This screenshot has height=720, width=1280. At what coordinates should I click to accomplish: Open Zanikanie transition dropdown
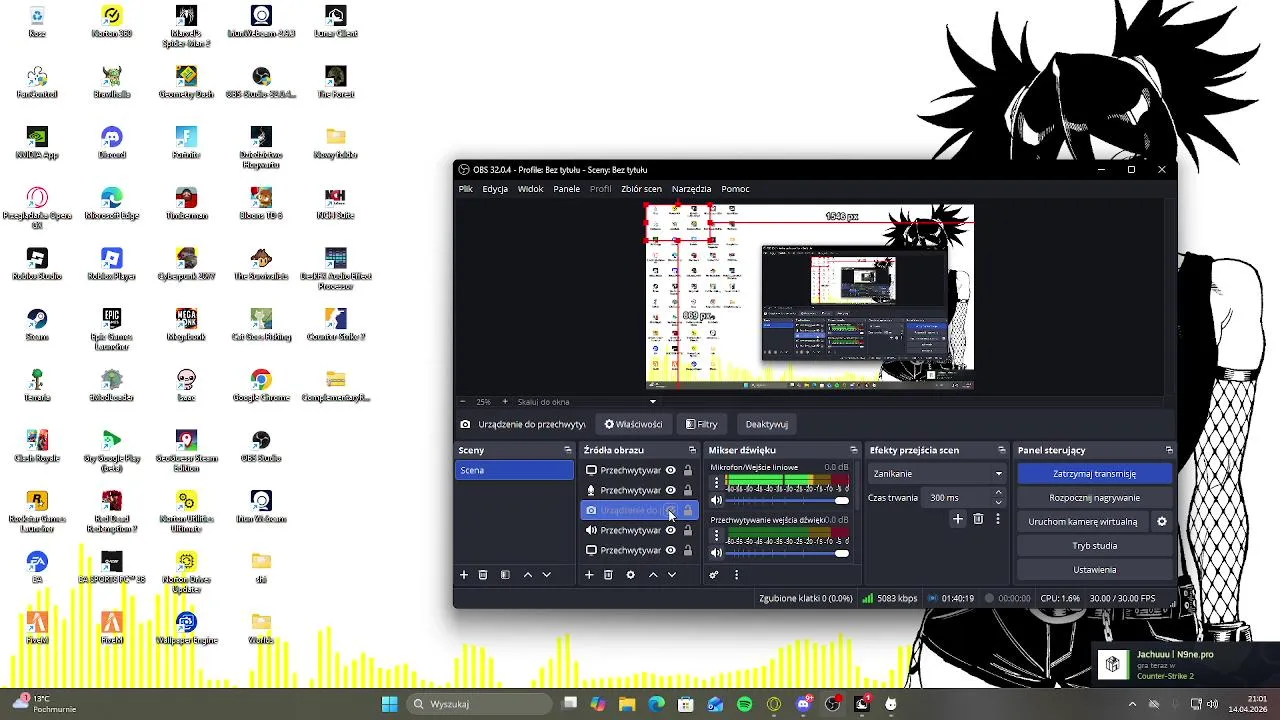coord(937,474)
